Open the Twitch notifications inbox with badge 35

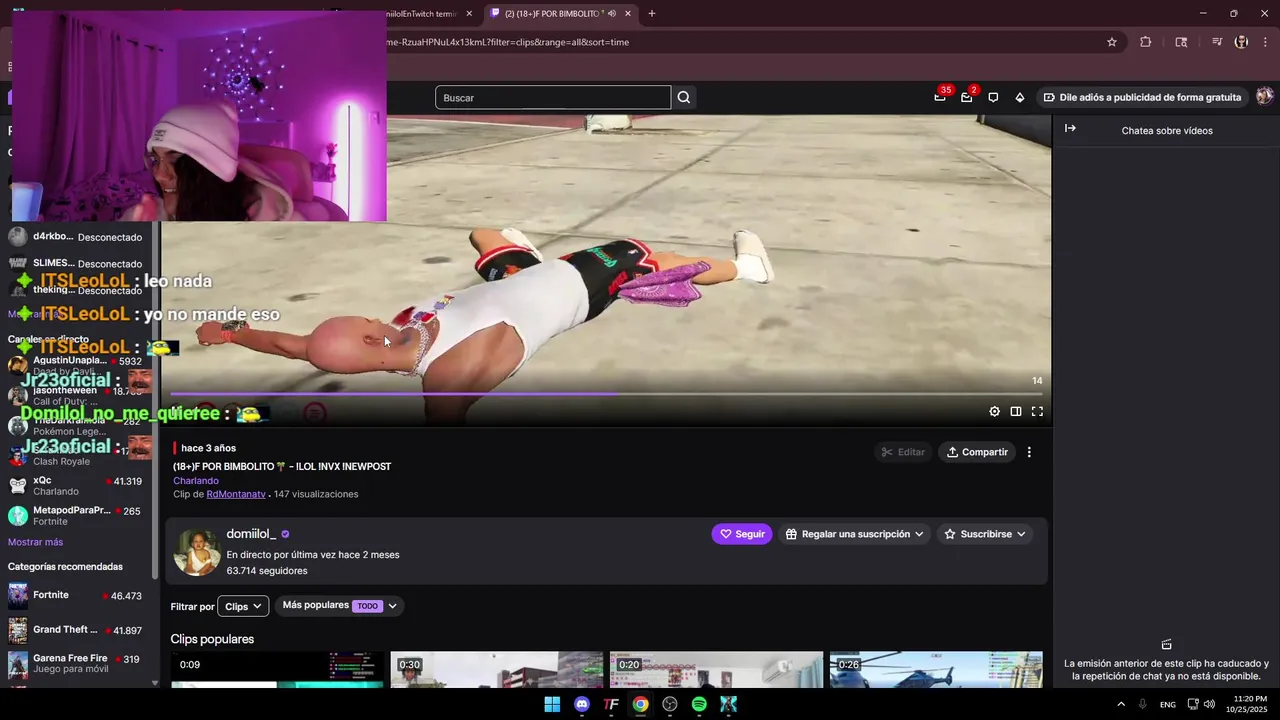coord(940,97)
